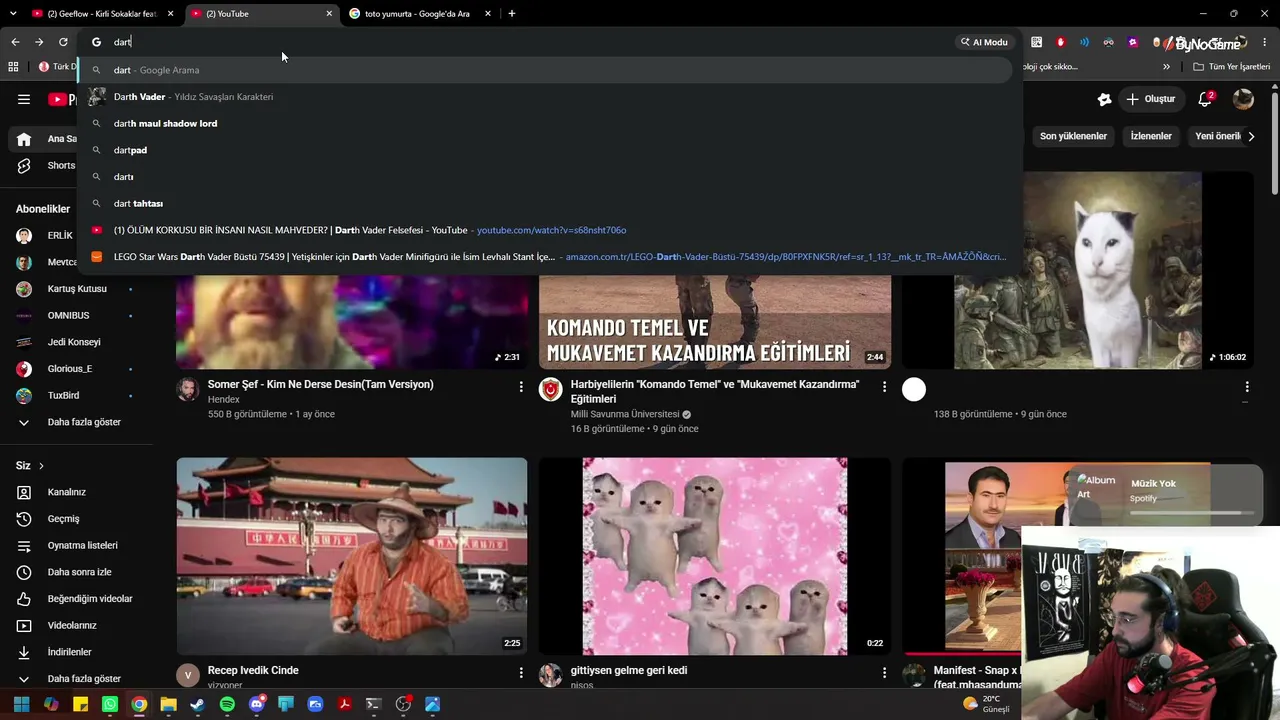Open the YouTube hamburger guide menu
This screenshot has width=1280, height=720.
click(x=24, y=99)
